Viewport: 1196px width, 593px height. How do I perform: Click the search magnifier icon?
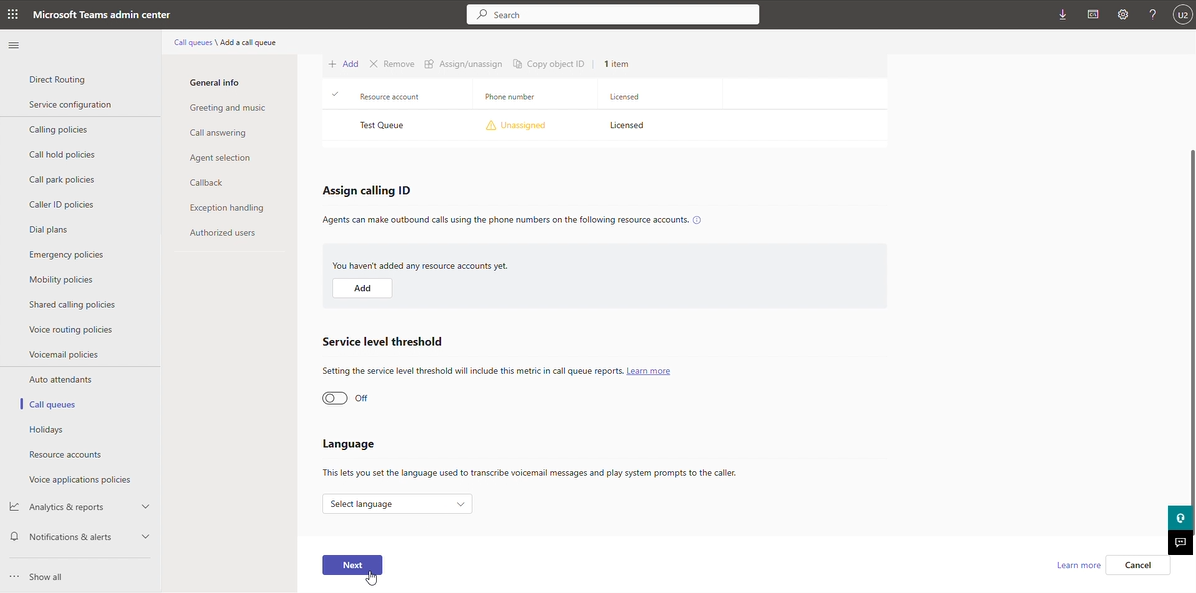[481, 15]
